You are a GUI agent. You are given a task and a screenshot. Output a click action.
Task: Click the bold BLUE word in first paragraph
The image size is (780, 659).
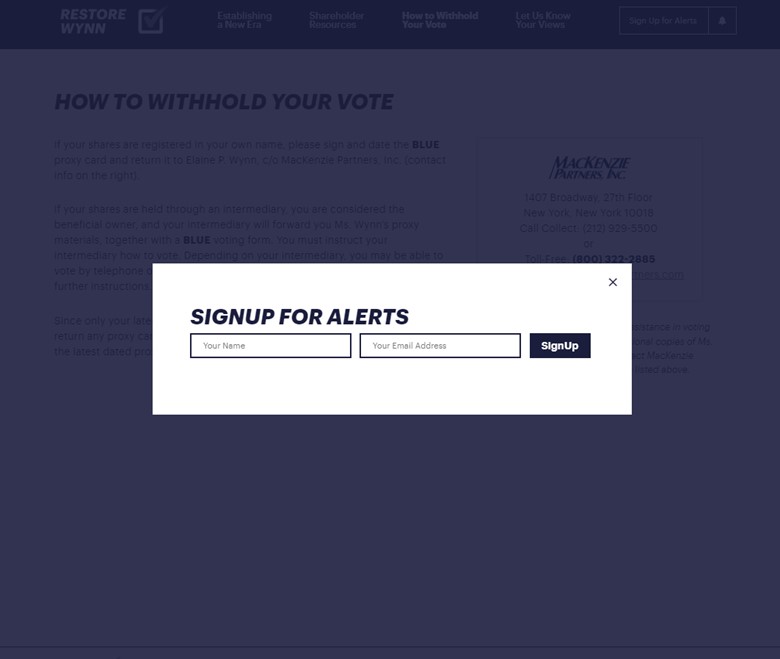(x=425, y=145)
